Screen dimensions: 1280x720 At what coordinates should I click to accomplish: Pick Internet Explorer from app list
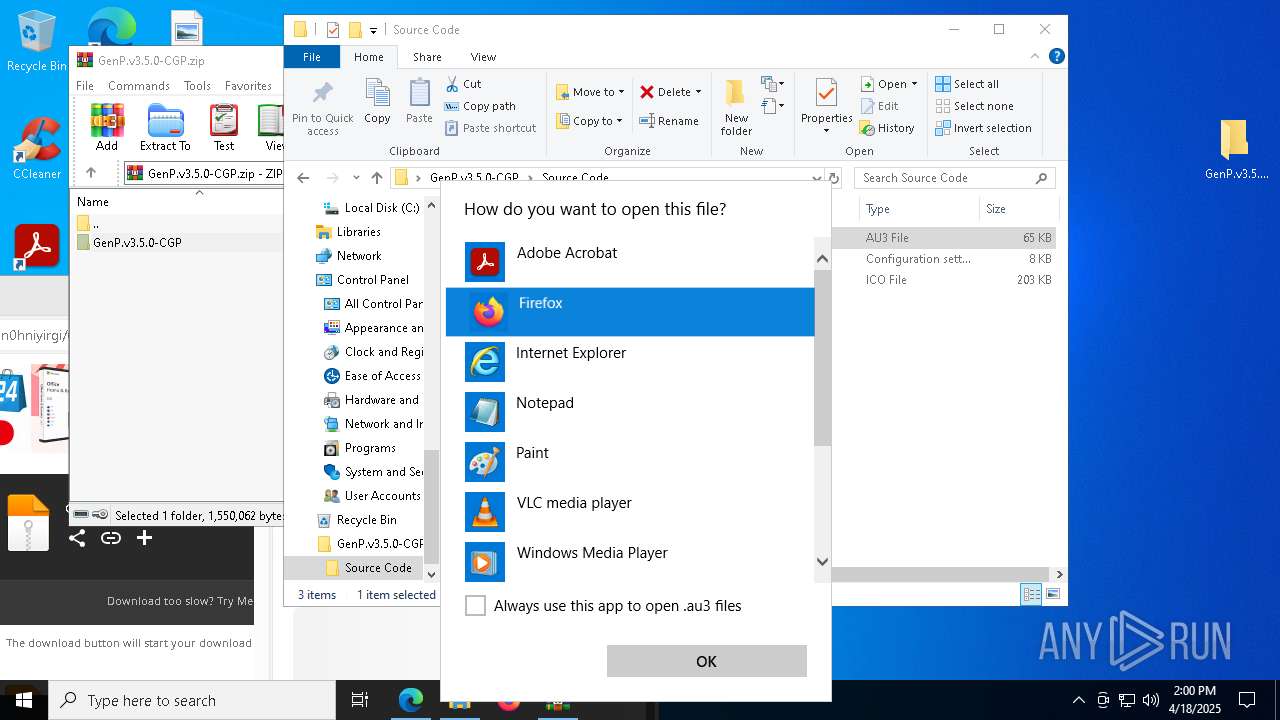(x=630, y=362)
